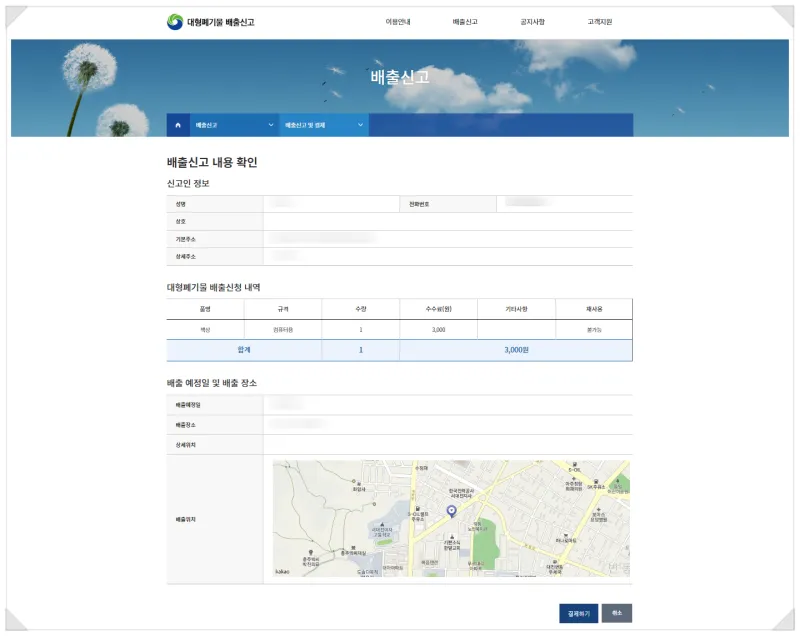
Task: Open the 이용안내 menu
Action: (x=398, y=21)
